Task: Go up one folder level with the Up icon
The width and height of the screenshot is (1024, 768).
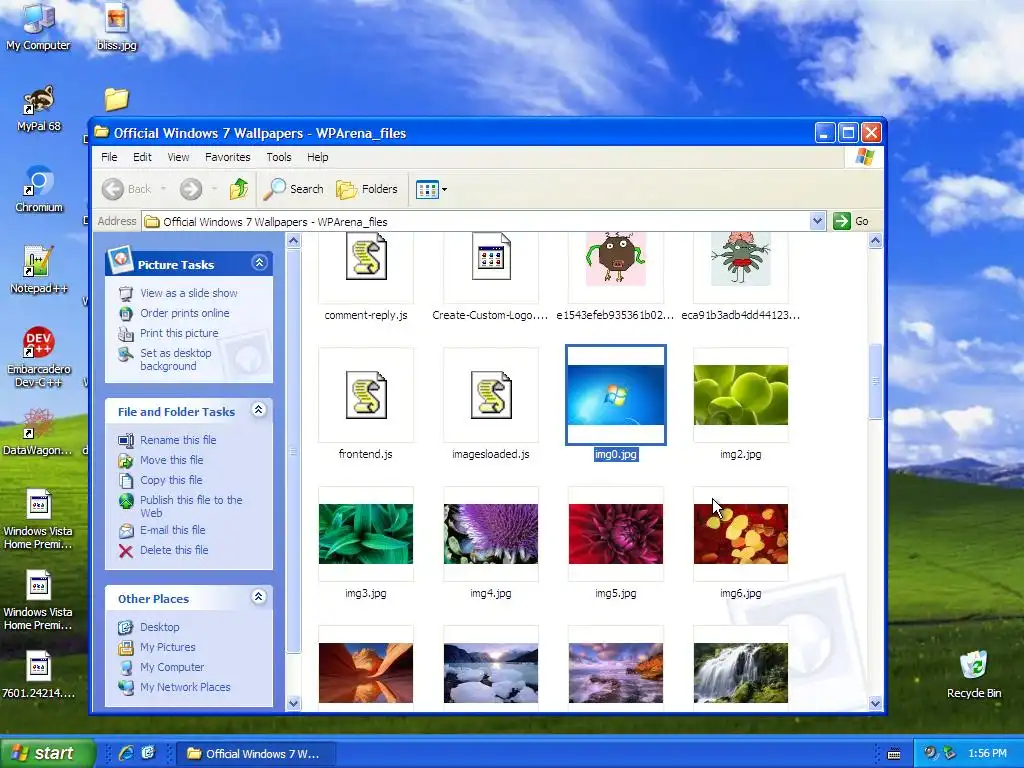Action: pyautogui.click(x=239, y=189)
